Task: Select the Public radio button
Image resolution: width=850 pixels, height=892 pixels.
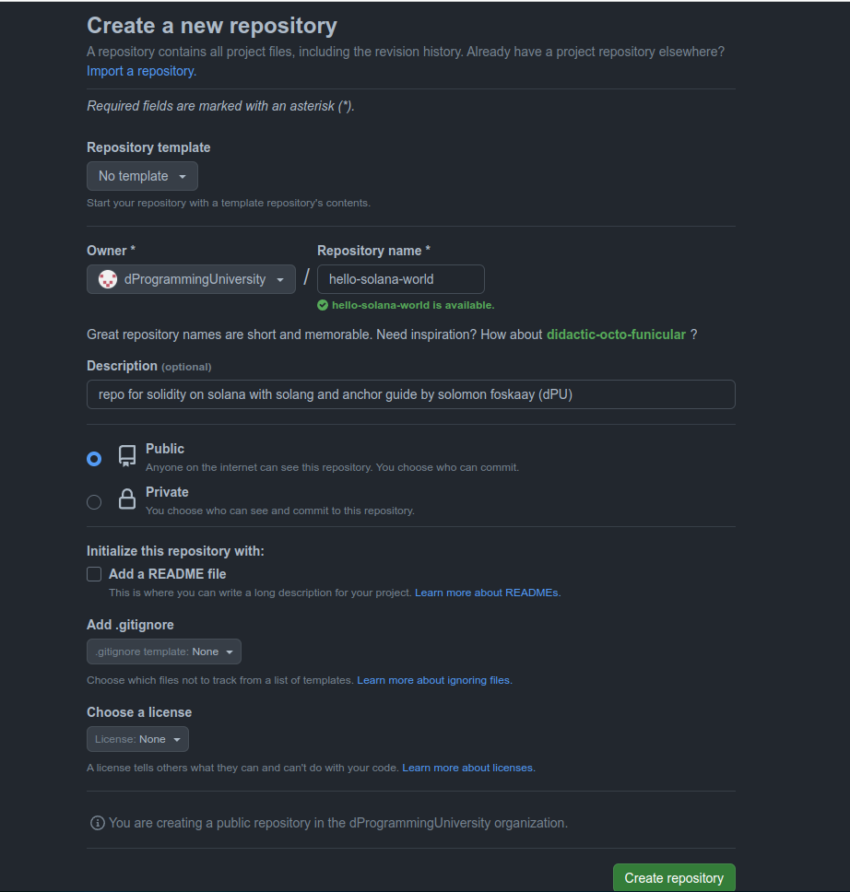Action: click(94, 458)
